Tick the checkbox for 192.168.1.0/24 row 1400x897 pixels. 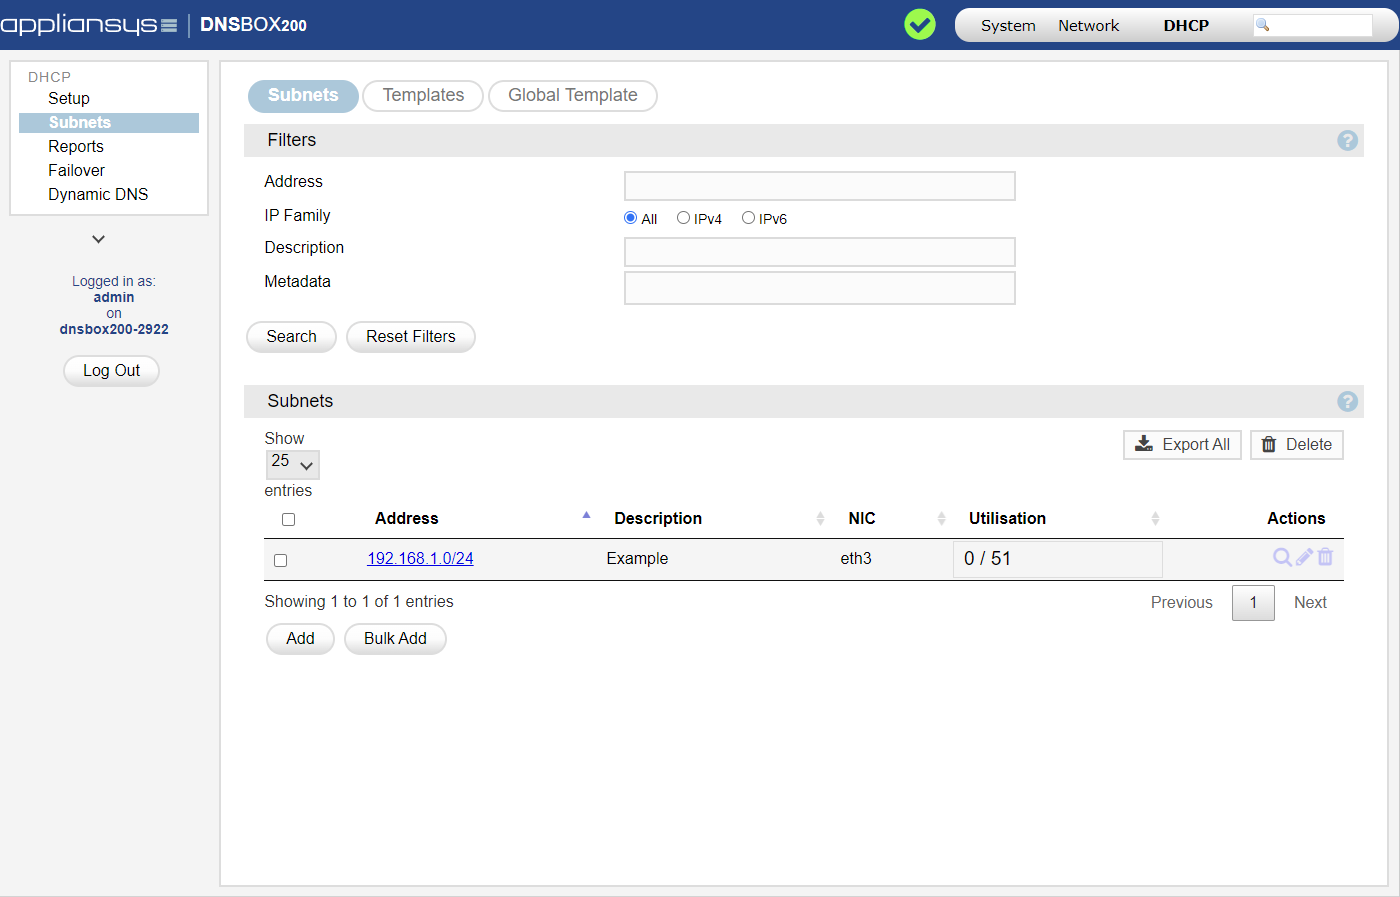281,561
